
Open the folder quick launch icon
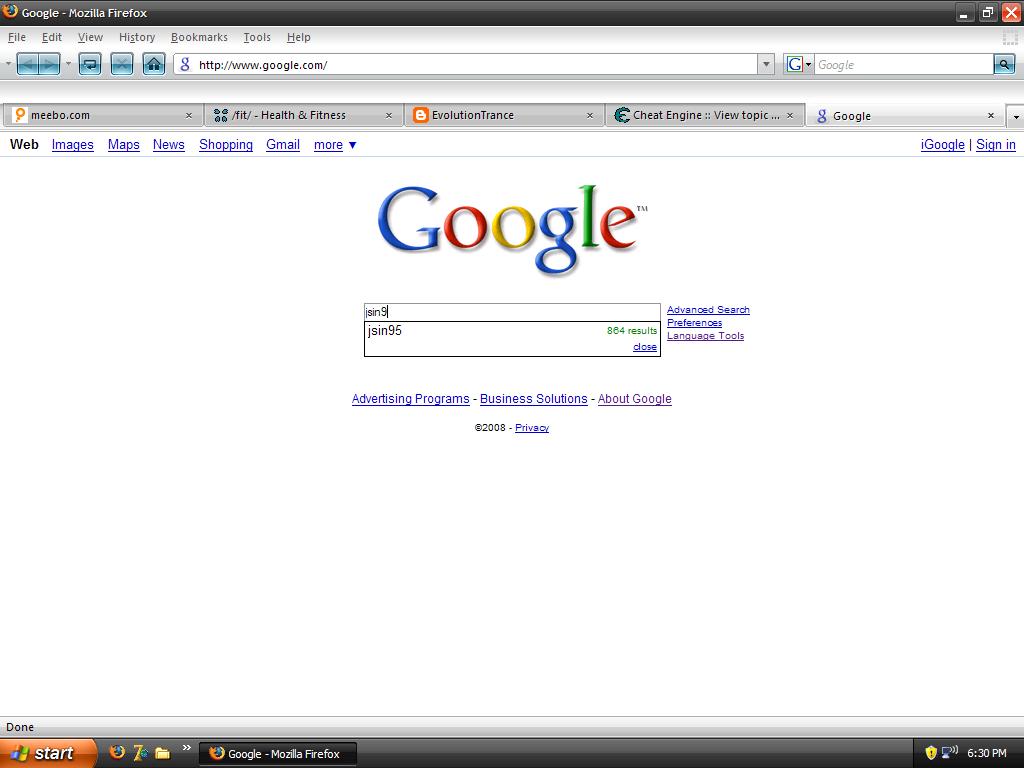[x=163, y=753]
